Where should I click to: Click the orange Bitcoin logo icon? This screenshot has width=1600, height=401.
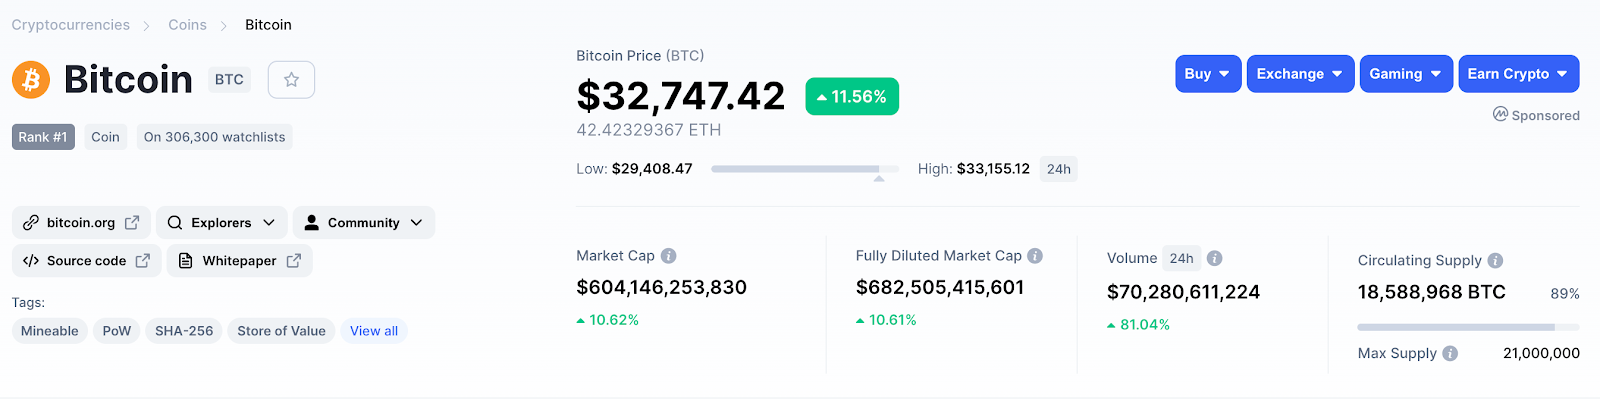tap(31, 79)
